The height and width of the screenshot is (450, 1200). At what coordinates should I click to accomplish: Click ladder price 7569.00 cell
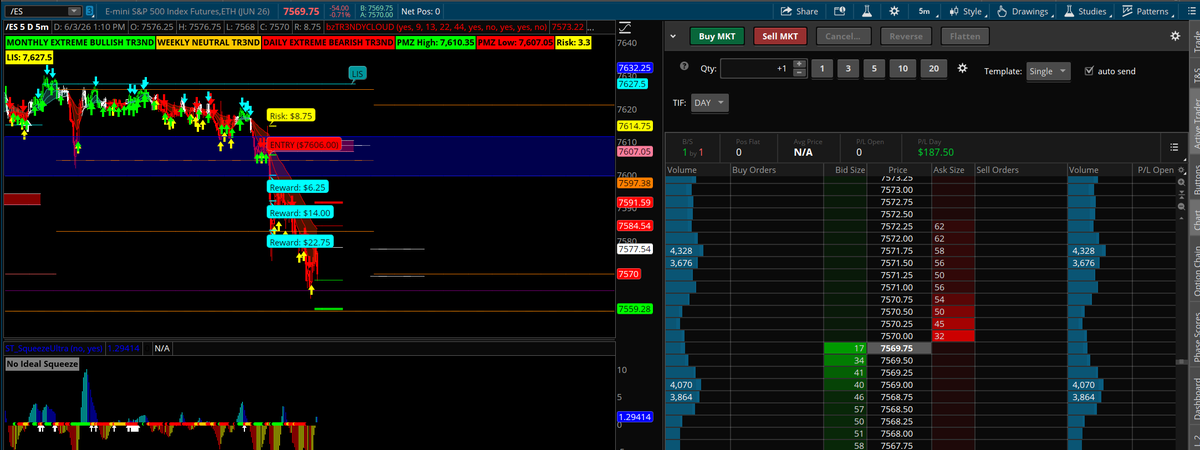[897, 384]
